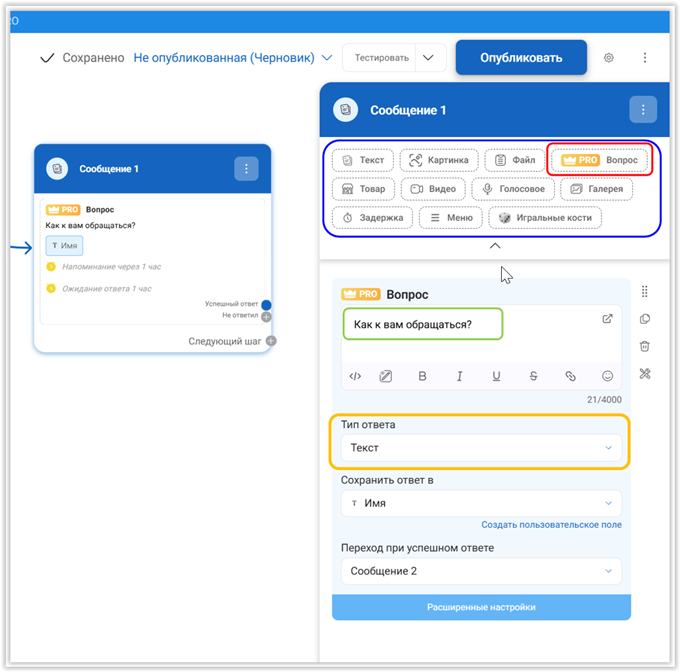Click the Успешный ответ connector dot
This screenshot has width=680, height=672.
pyautogui.click(x=266, y=305)
